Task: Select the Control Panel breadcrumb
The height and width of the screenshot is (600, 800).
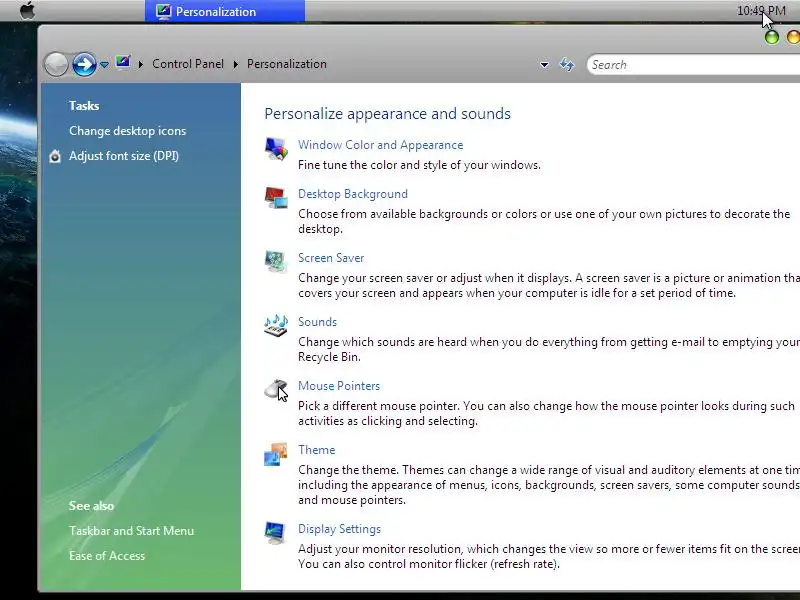Action: [x=188, y=64]
